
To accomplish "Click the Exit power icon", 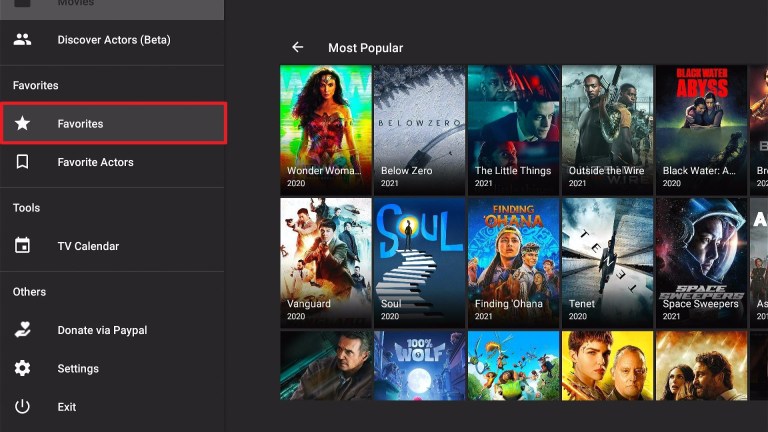I will pos(22,406).
